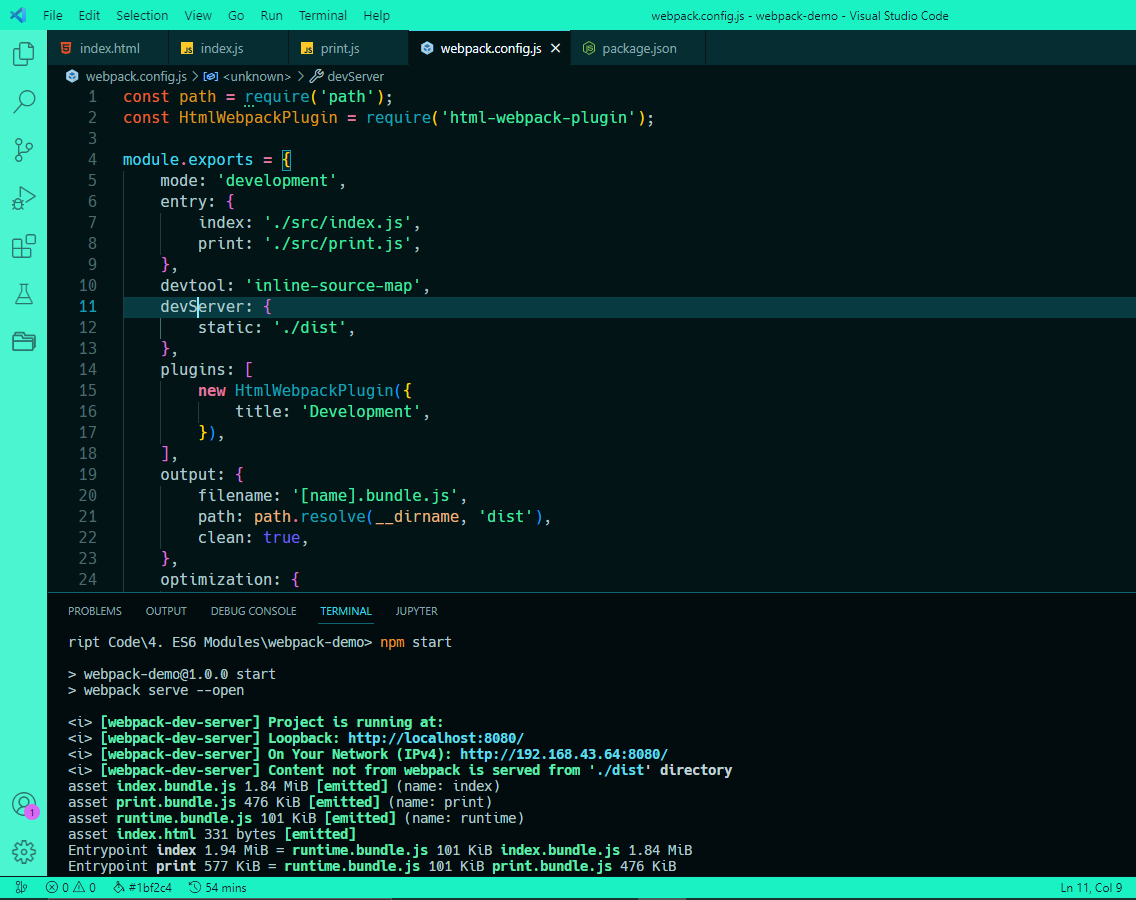This screenshot has height=900, width=1136.
Task: Click 'module.exports' on line 4
Action: tap(188, 159)
